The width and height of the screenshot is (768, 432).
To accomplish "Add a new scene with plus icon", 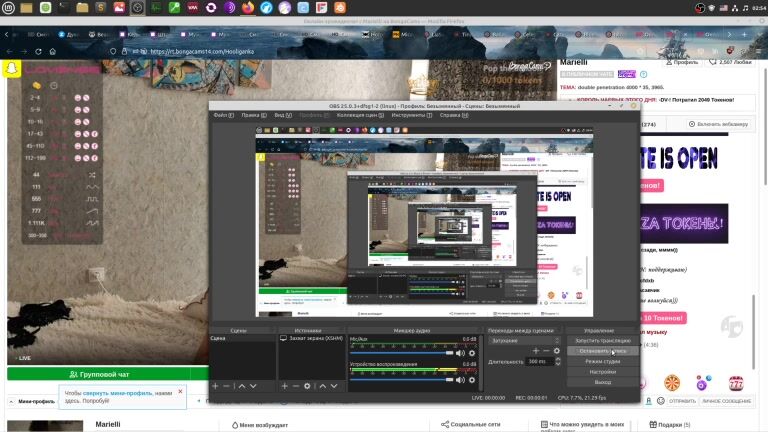I will (x=215, y=385).
